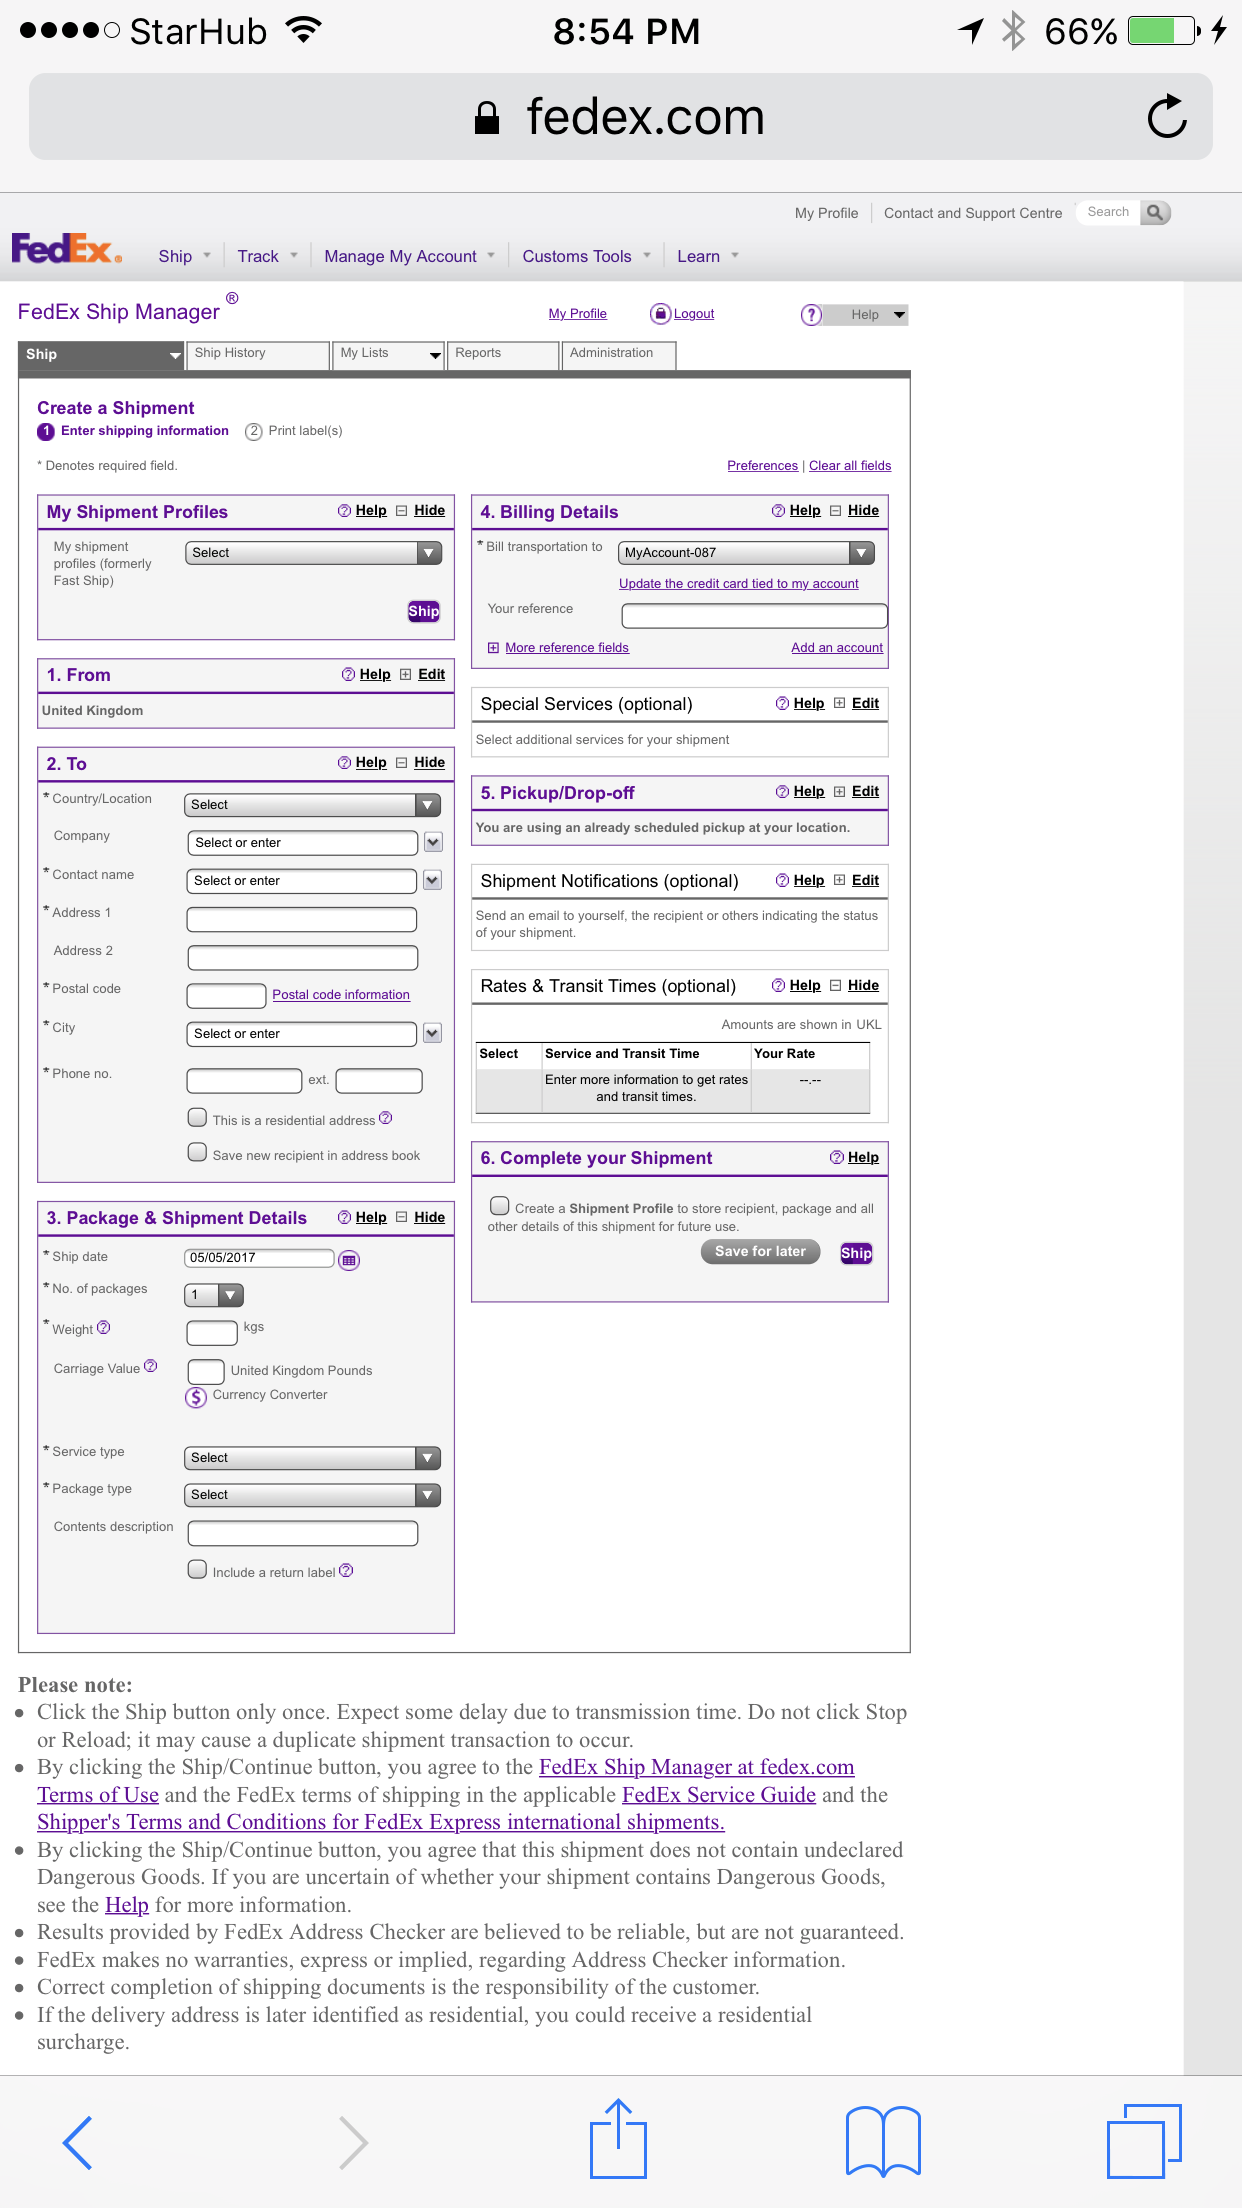The image size is (1242, 2208).
Task: Expand the Service type dropdown
Action: coord(313,1458)
